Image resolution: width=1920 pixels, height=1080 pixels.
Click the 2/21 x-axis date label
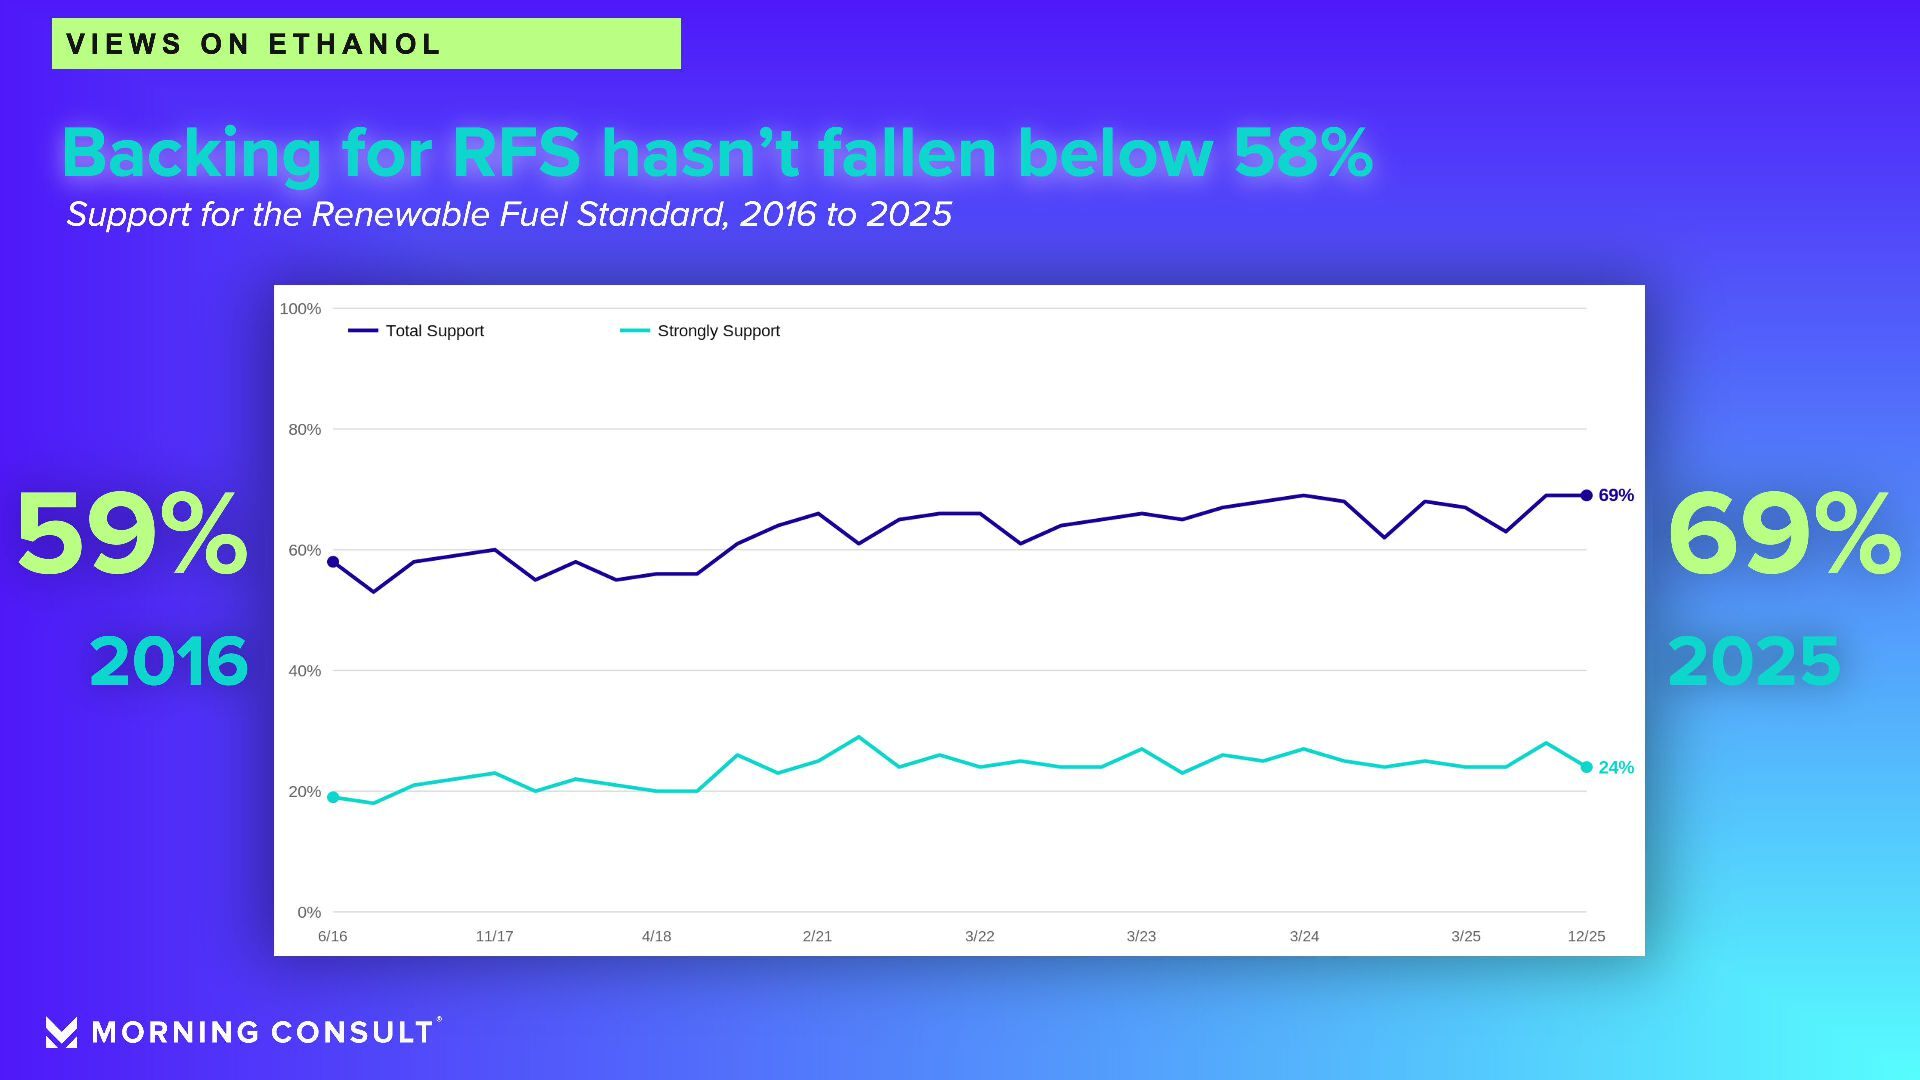(x=817, y=936)
